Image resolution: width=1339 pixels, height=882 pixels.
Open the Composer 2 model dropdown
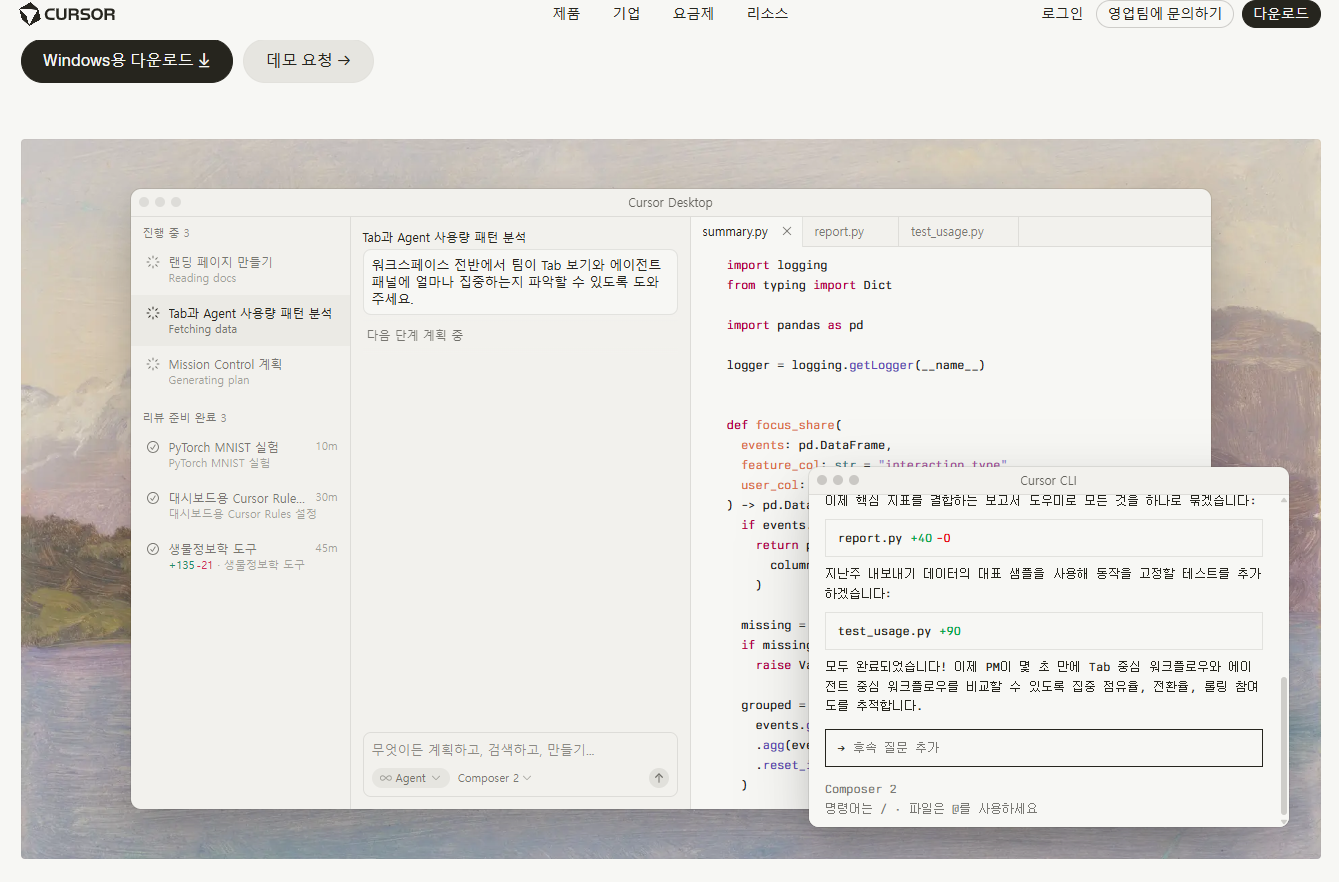(495, 778)
